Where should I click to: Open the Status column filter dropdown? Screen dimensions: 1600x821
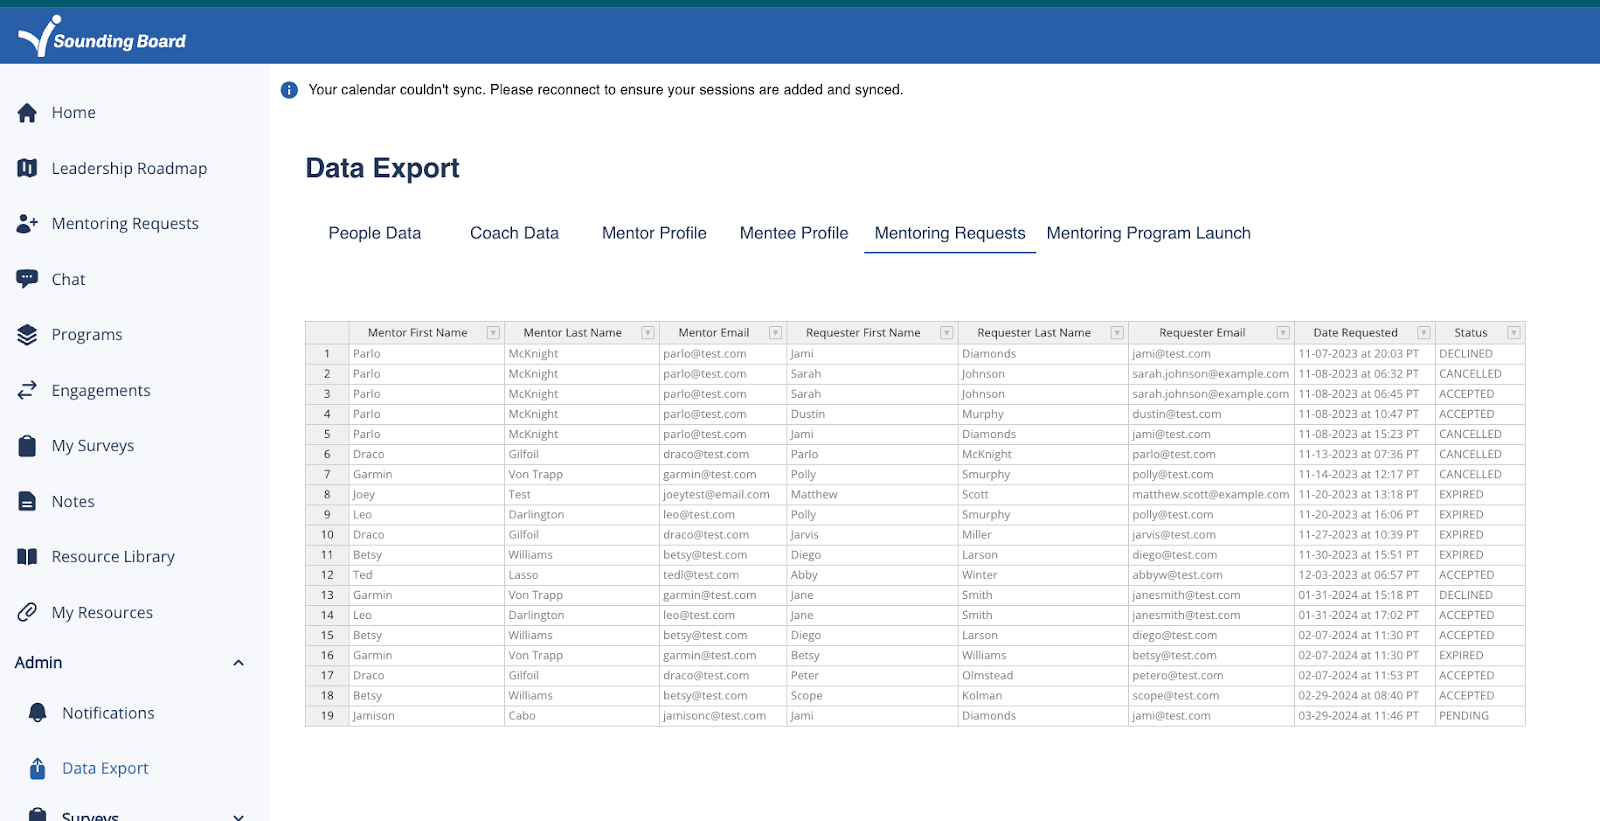pos(1513,333)
